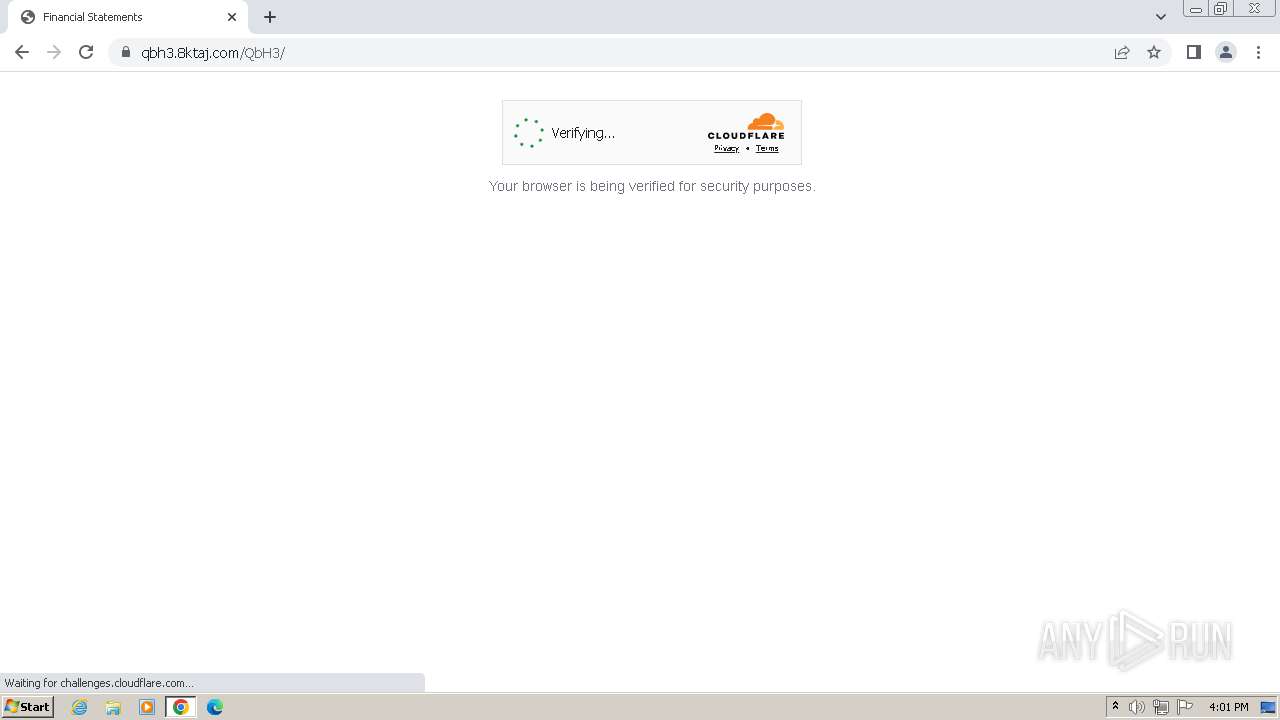Go back using the browser back arrow
The width and height of the screenshot is (1280, 720).
pyautogui.click(x=22, y=52)
